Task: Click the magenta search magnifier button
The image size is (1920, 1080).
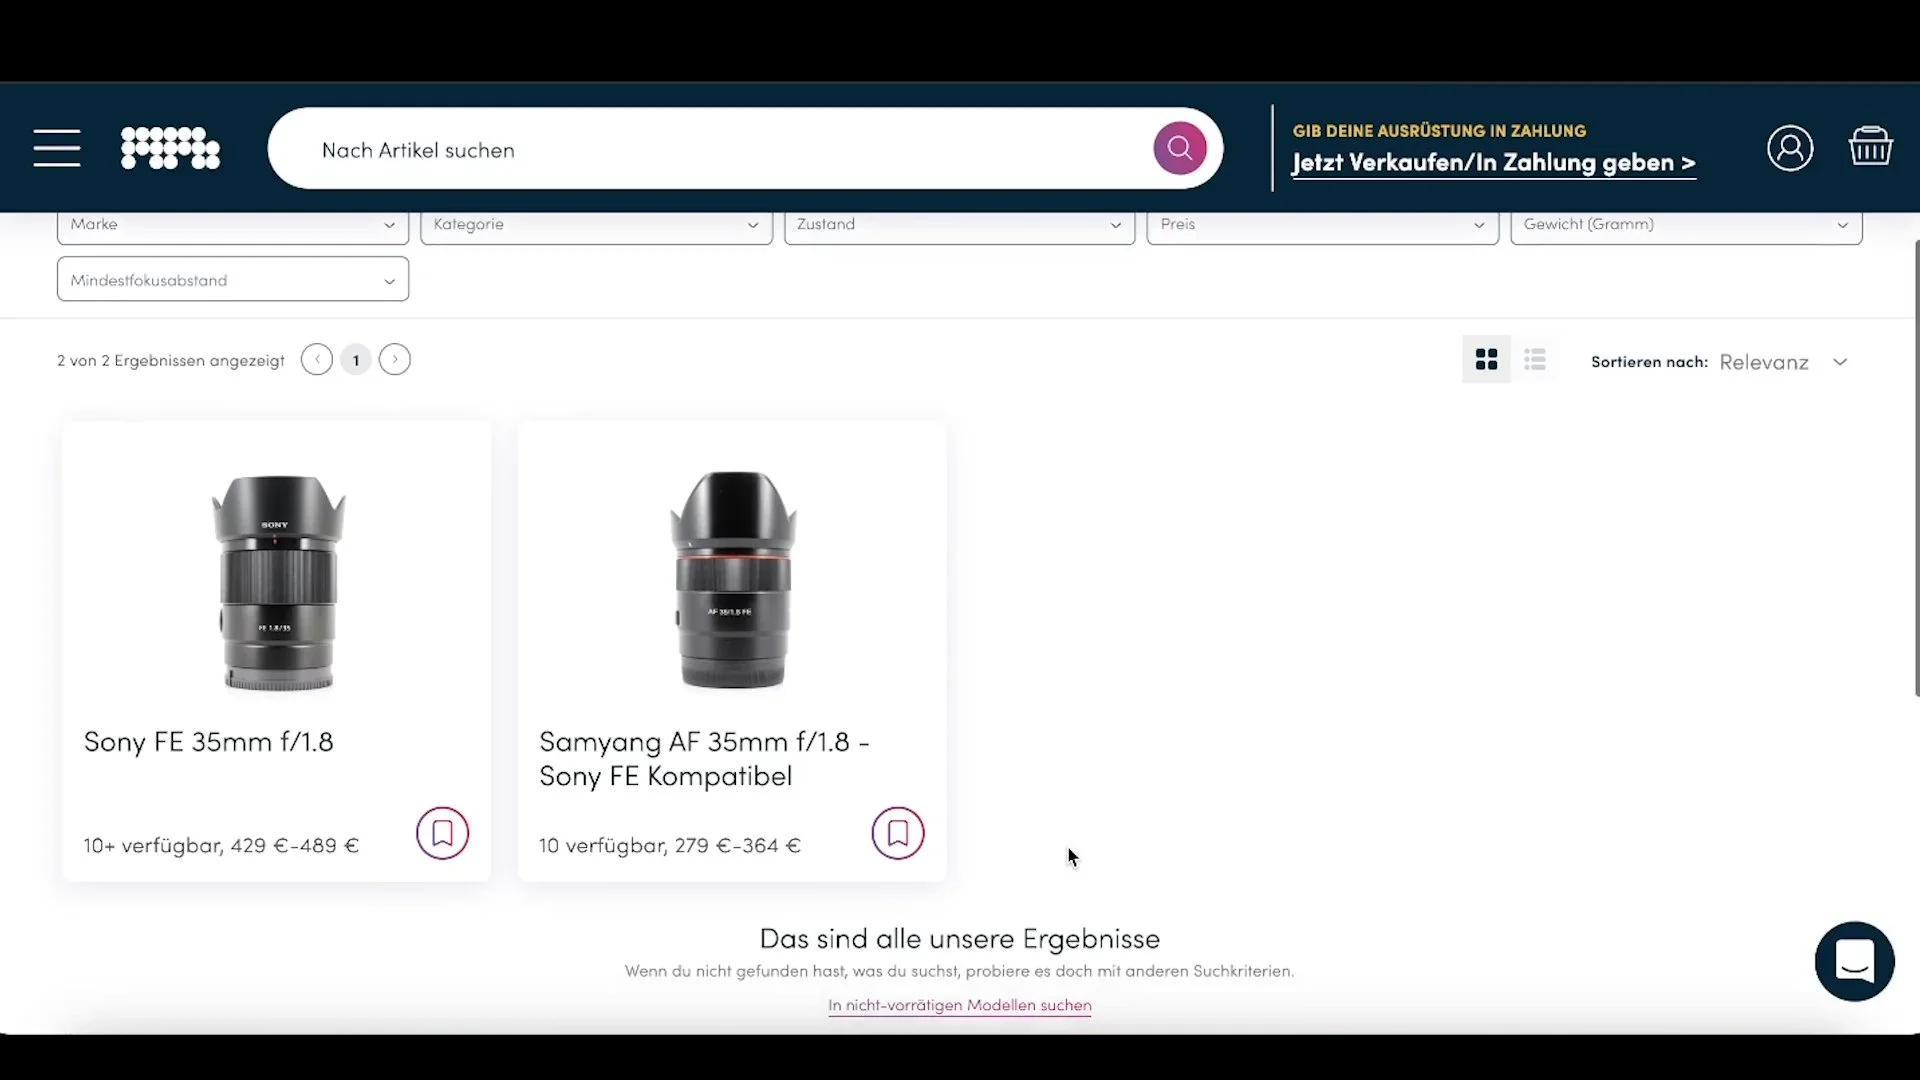Action: click(1179, 149)
